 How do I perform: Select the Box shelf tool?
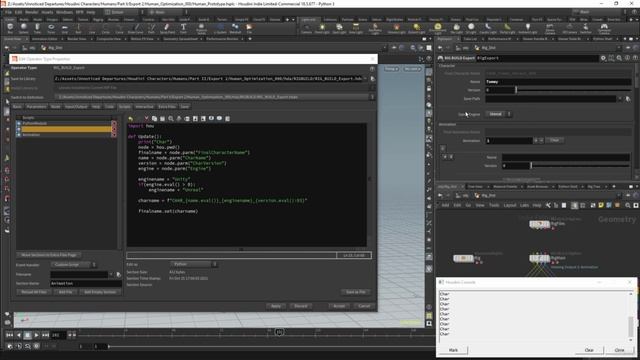coord(10,29)
